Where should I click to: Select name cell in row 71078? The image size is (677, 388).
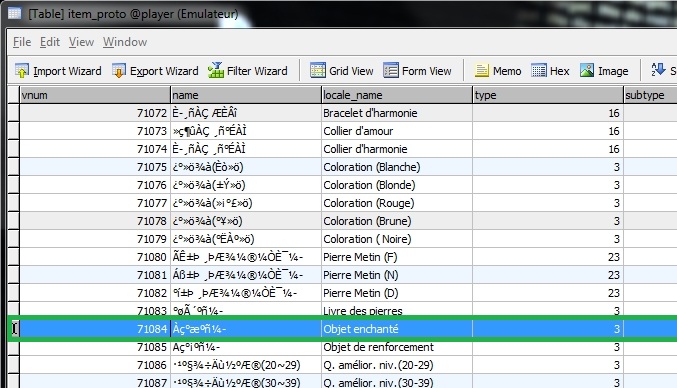[246, 221]
